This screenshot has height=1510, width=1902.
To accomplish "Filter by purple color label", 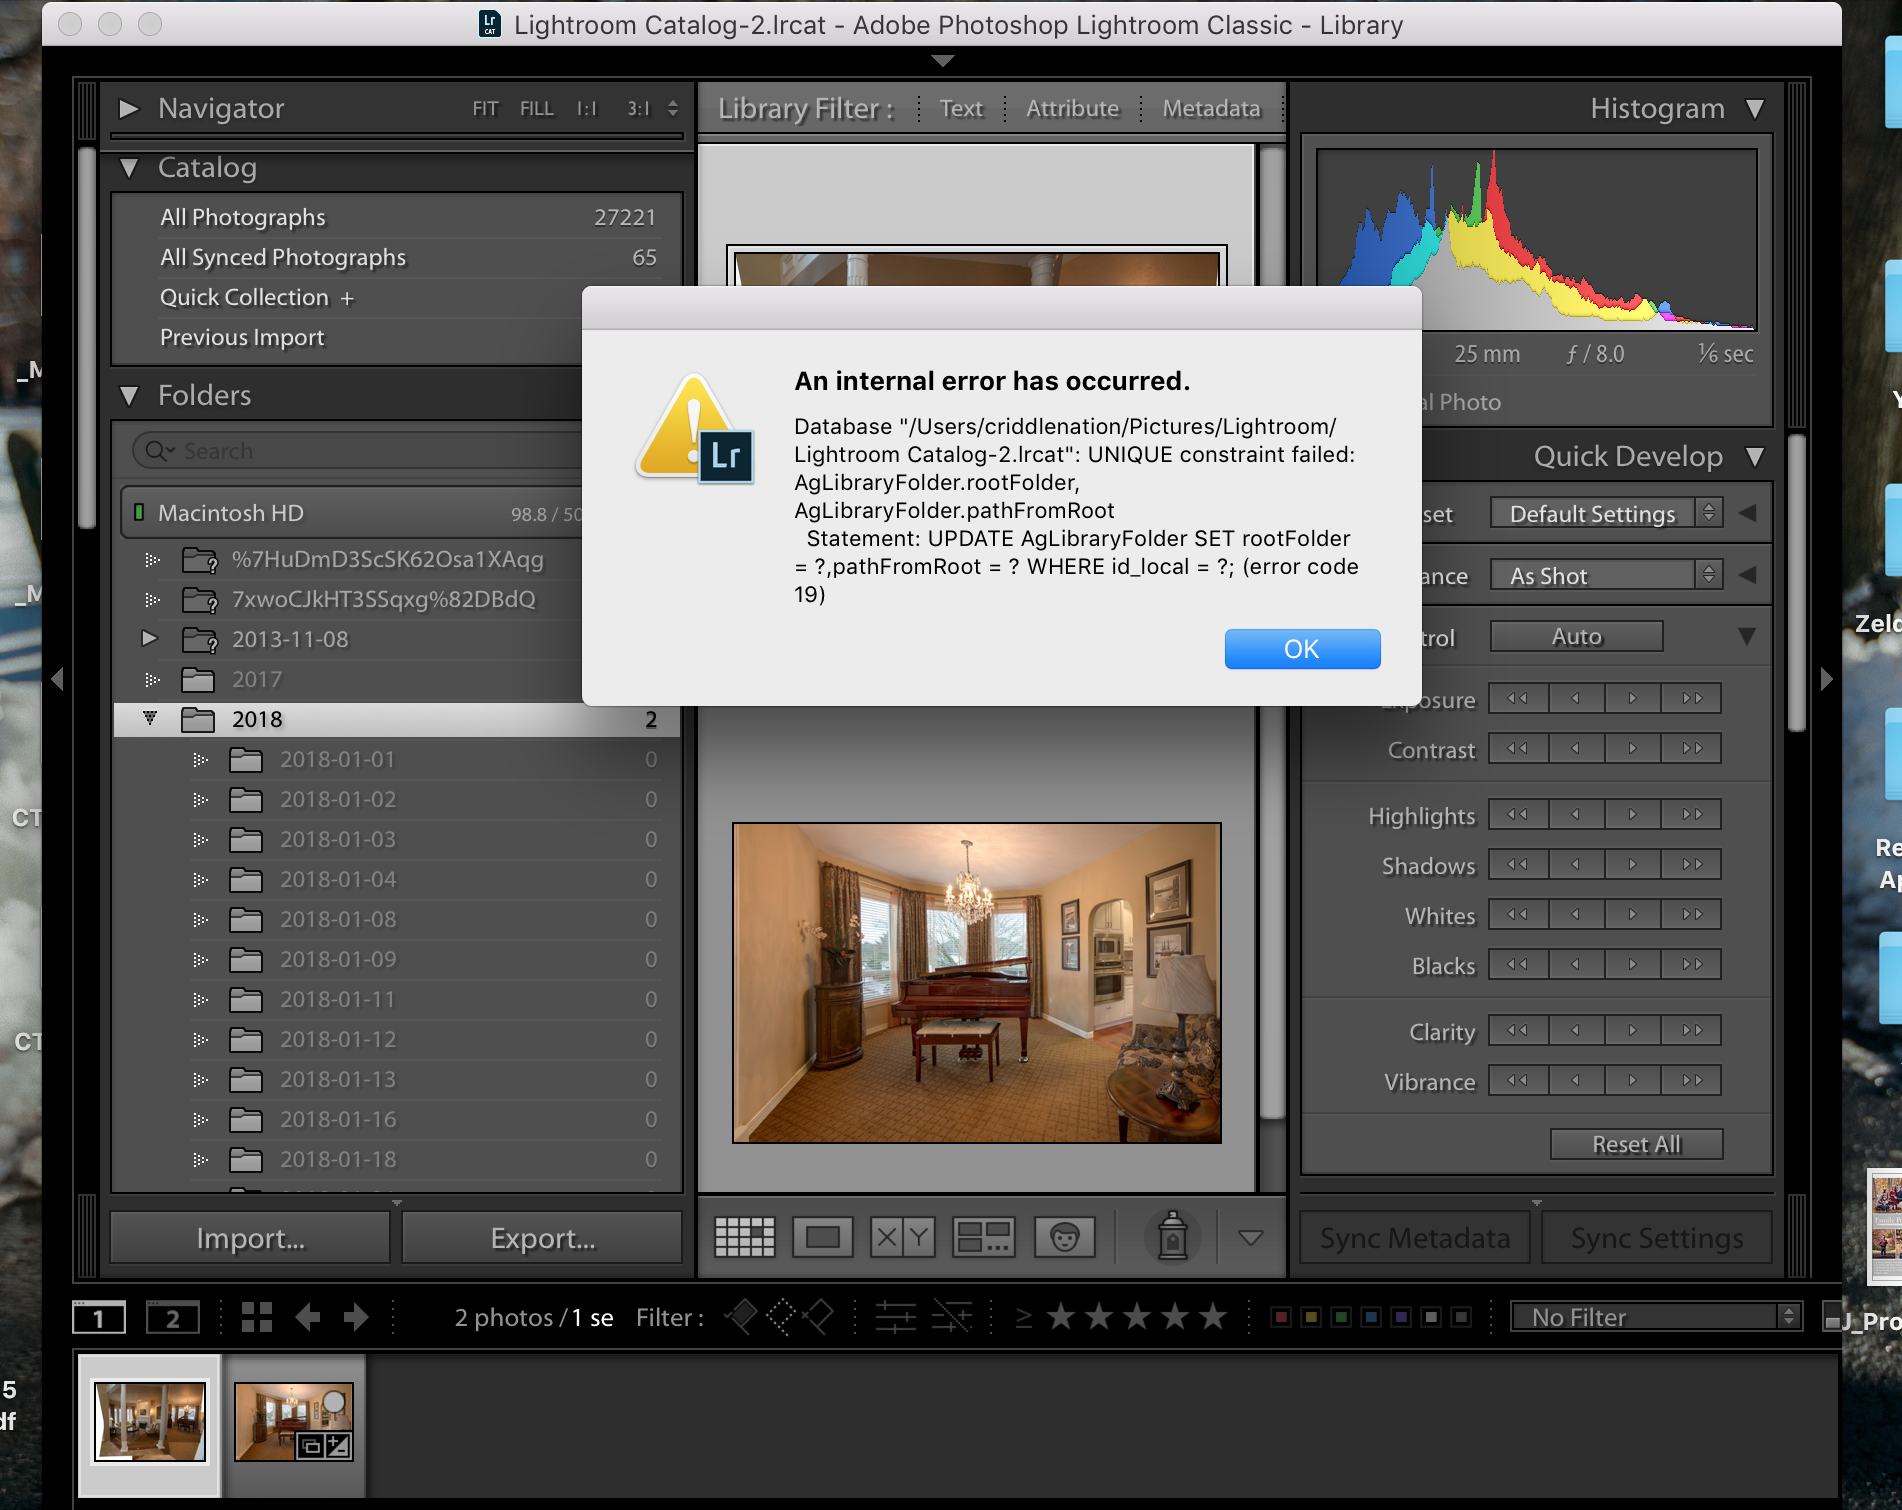I will (1401, 1317).
